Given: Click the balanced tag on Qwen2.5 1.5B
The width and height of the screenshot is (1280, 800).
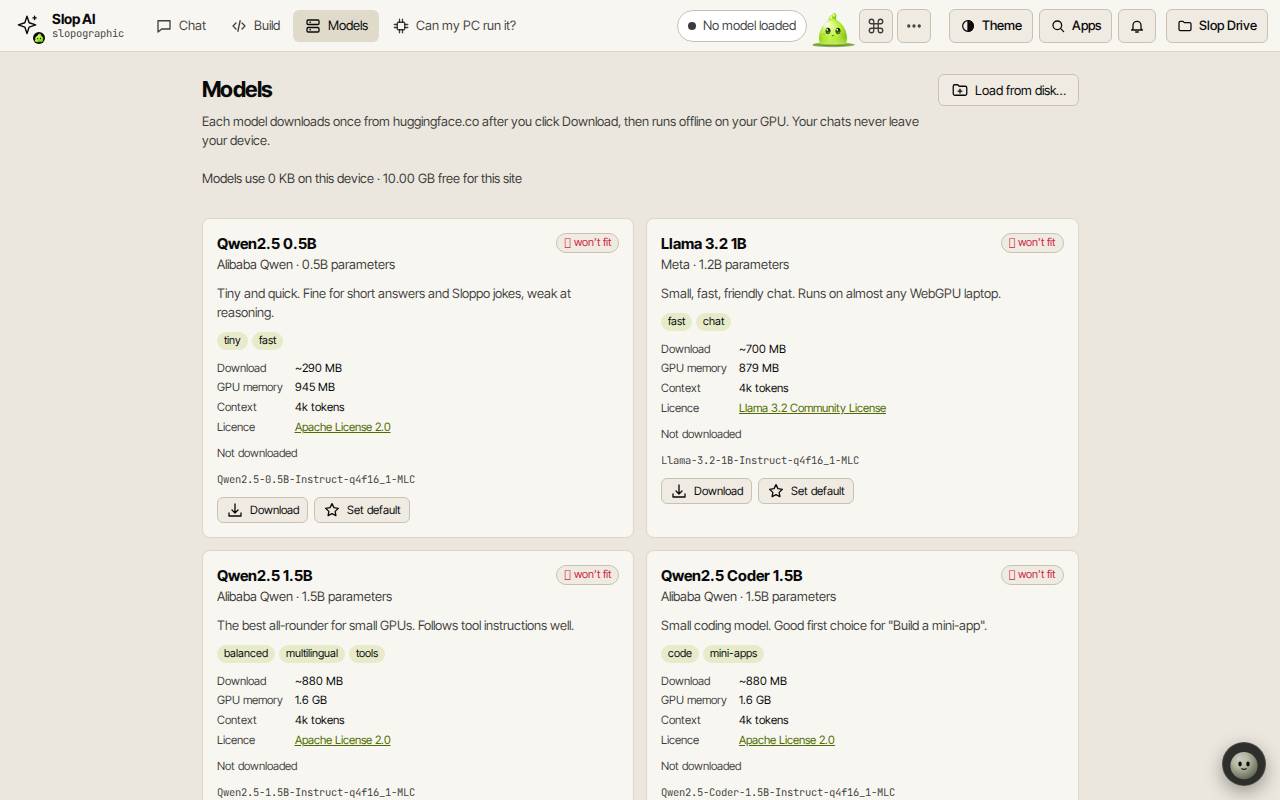Looking at the screenshot, I should [x=246, y=654].
